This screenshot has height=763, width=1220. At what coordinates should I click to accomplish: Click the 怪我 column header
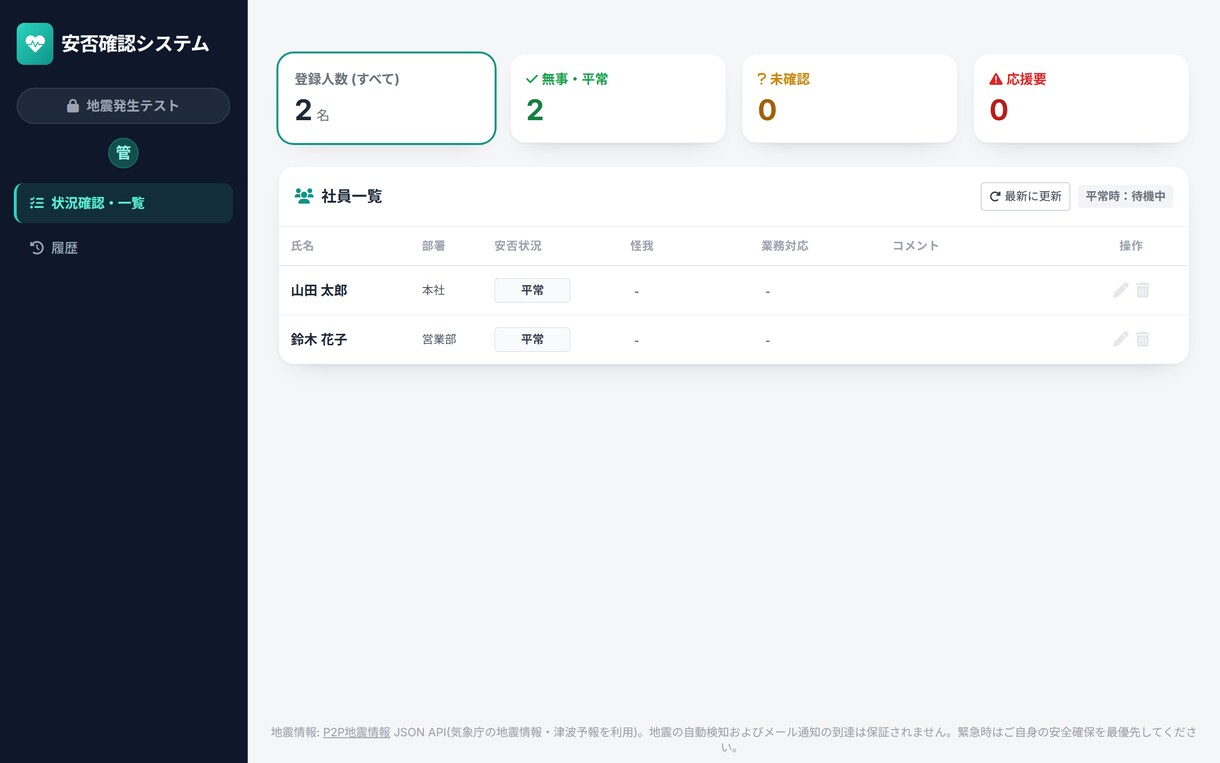(x=642, y=246)
